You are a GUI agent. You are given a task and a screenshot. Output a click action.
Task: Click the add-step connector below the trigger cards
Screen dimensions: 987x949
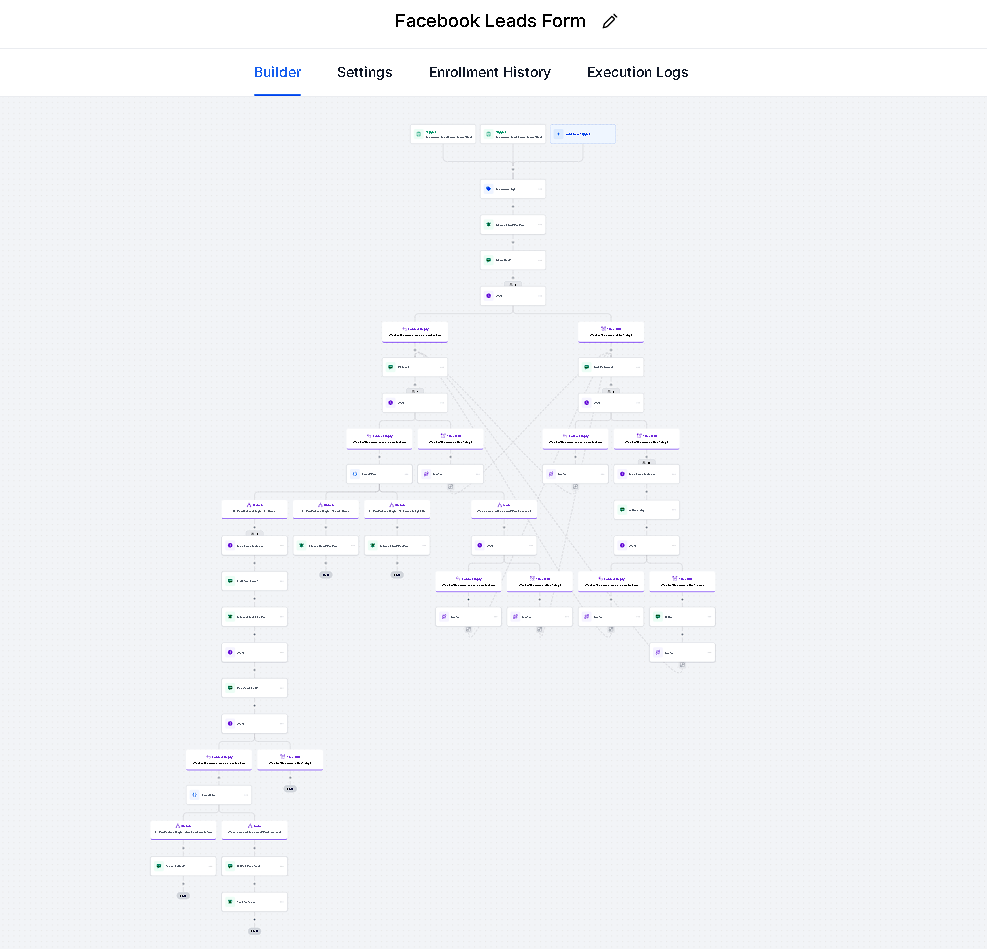513,169
